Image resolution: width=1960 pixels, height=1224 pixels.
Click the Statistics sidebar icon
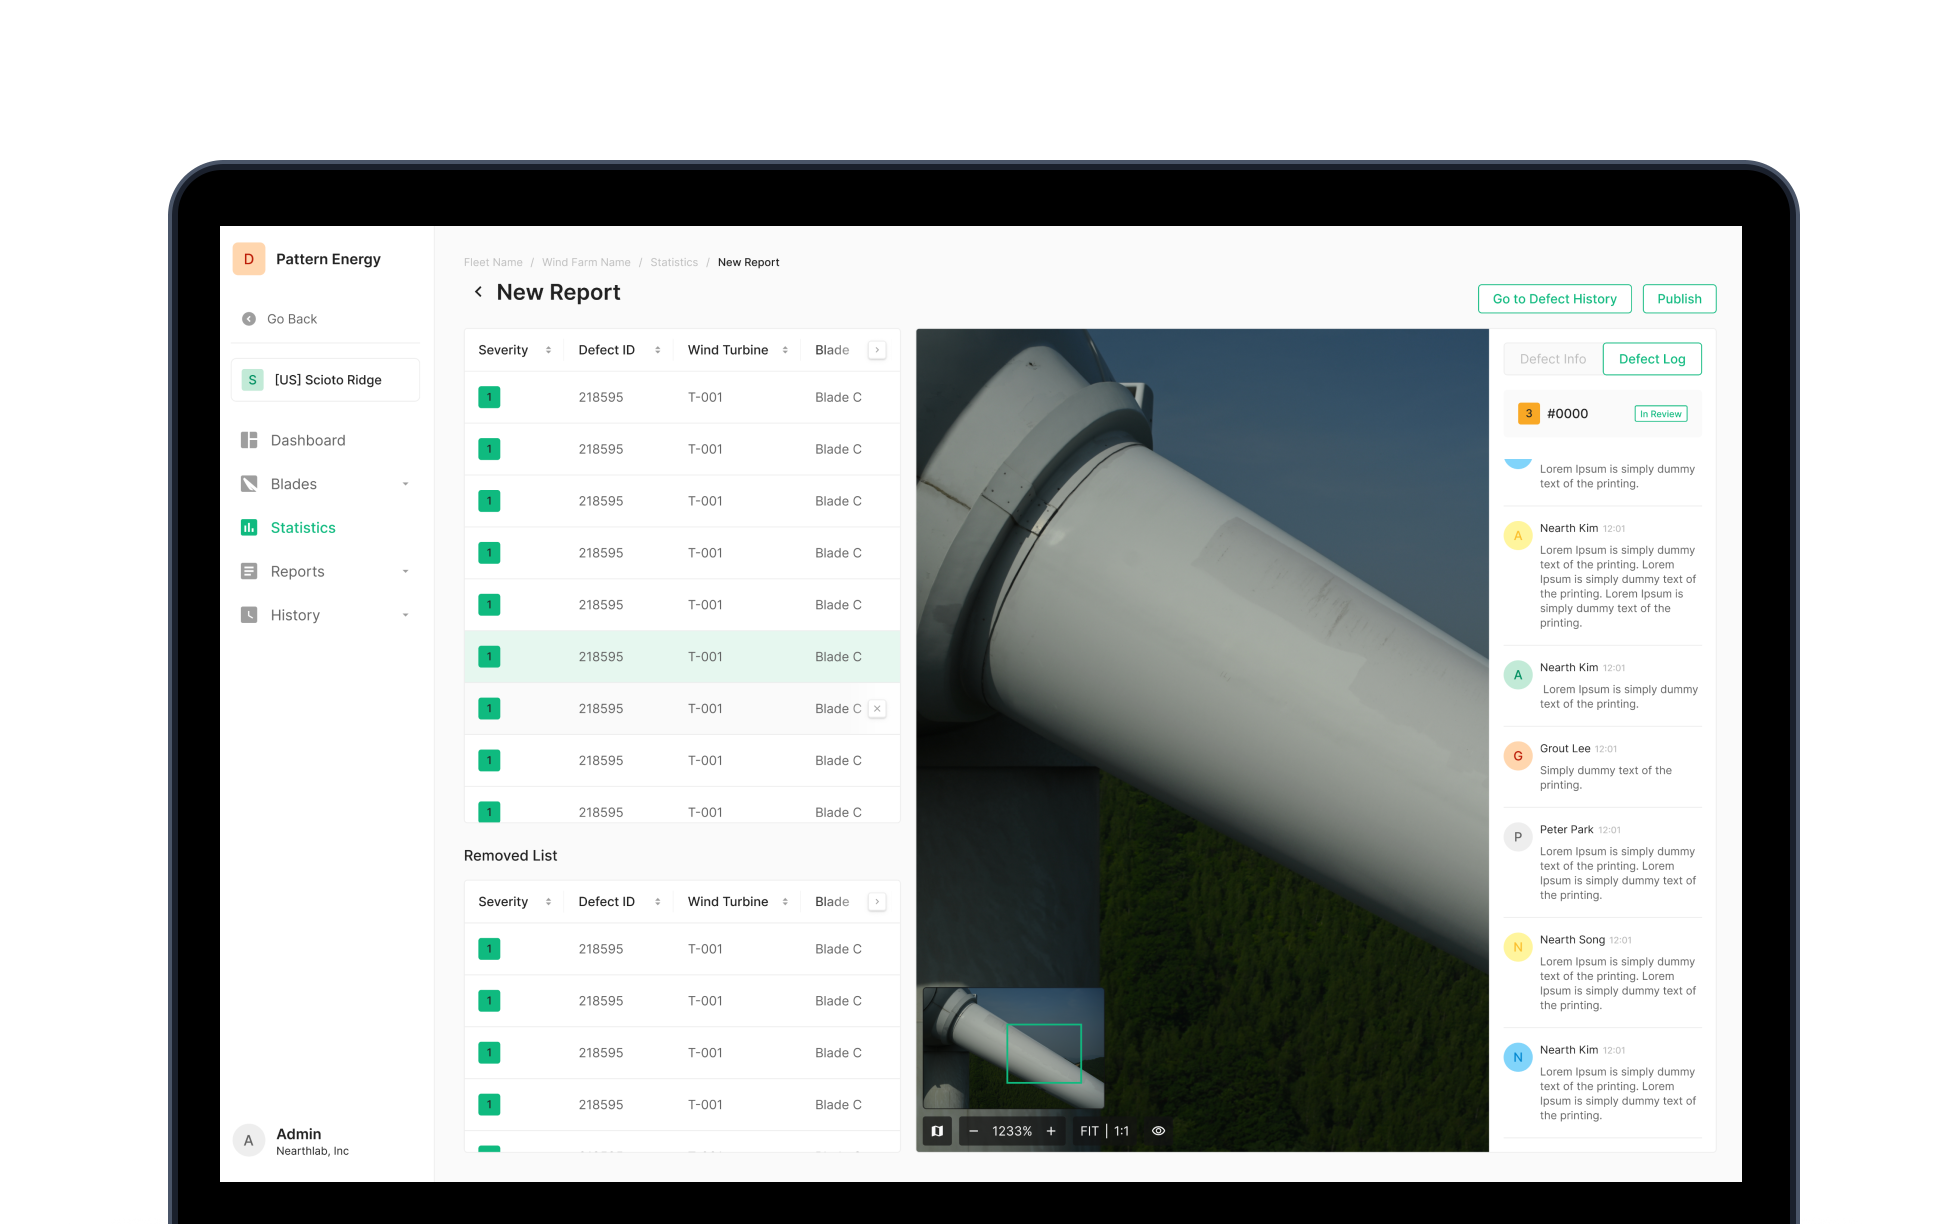[x=249, y=528]
